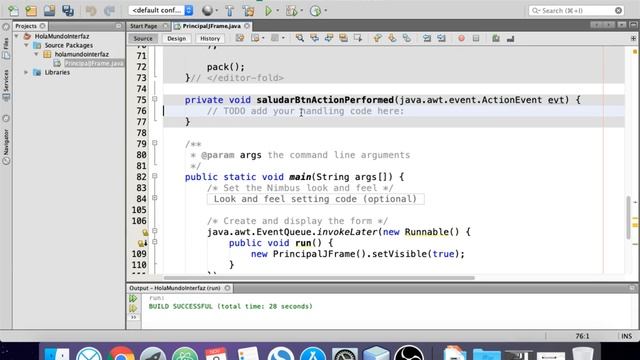Image resolution: width=640 pixels, height=360 pixels.
Task: Click the Find Previous Occurrence icon
Action: [314, 38]
